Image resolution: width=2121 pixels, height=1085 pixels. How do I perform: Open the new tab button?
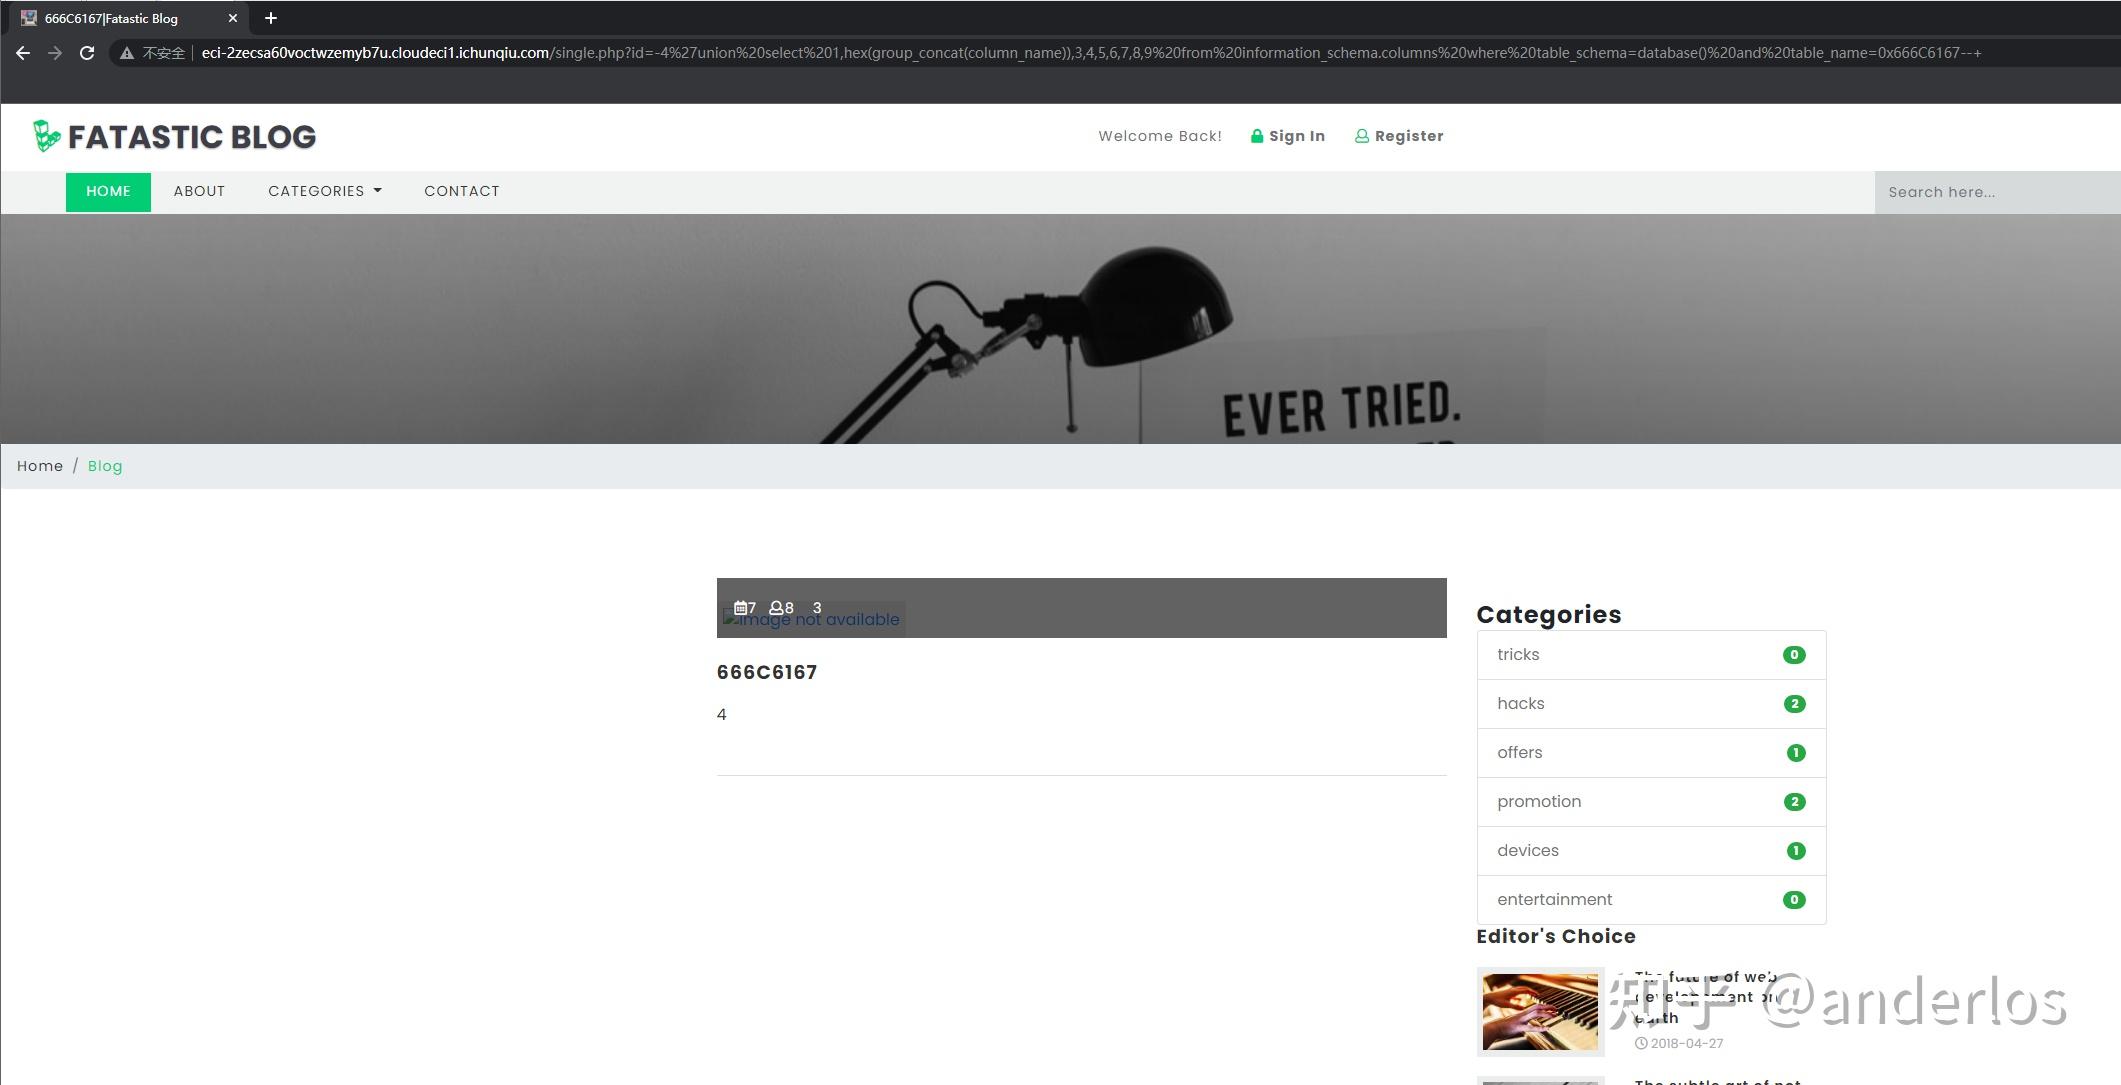[270, 17]
